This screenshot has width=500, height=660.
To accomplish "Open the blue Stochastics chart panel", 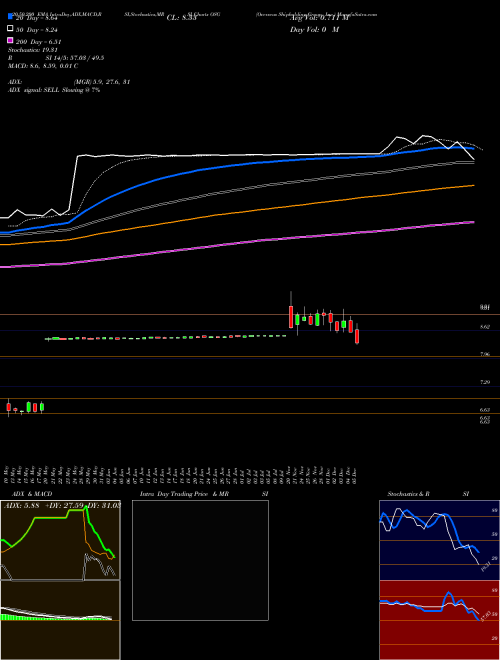I will pos(439,540).
